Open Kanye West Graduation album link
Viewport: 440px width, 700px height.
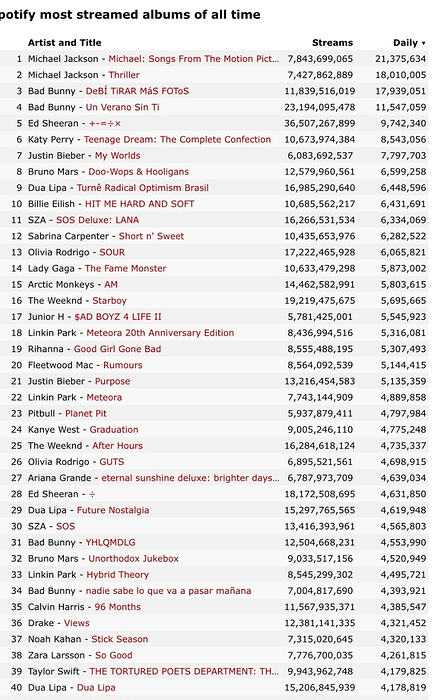coord(114,429)
